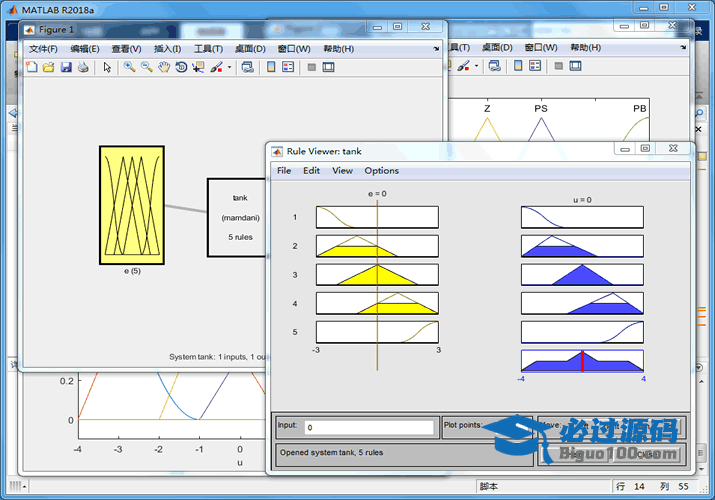Image resolution: width=715 pixels, height=500 pixels.
Task: Dock the background figure using its arrow icon
Action: pos(683,47)
